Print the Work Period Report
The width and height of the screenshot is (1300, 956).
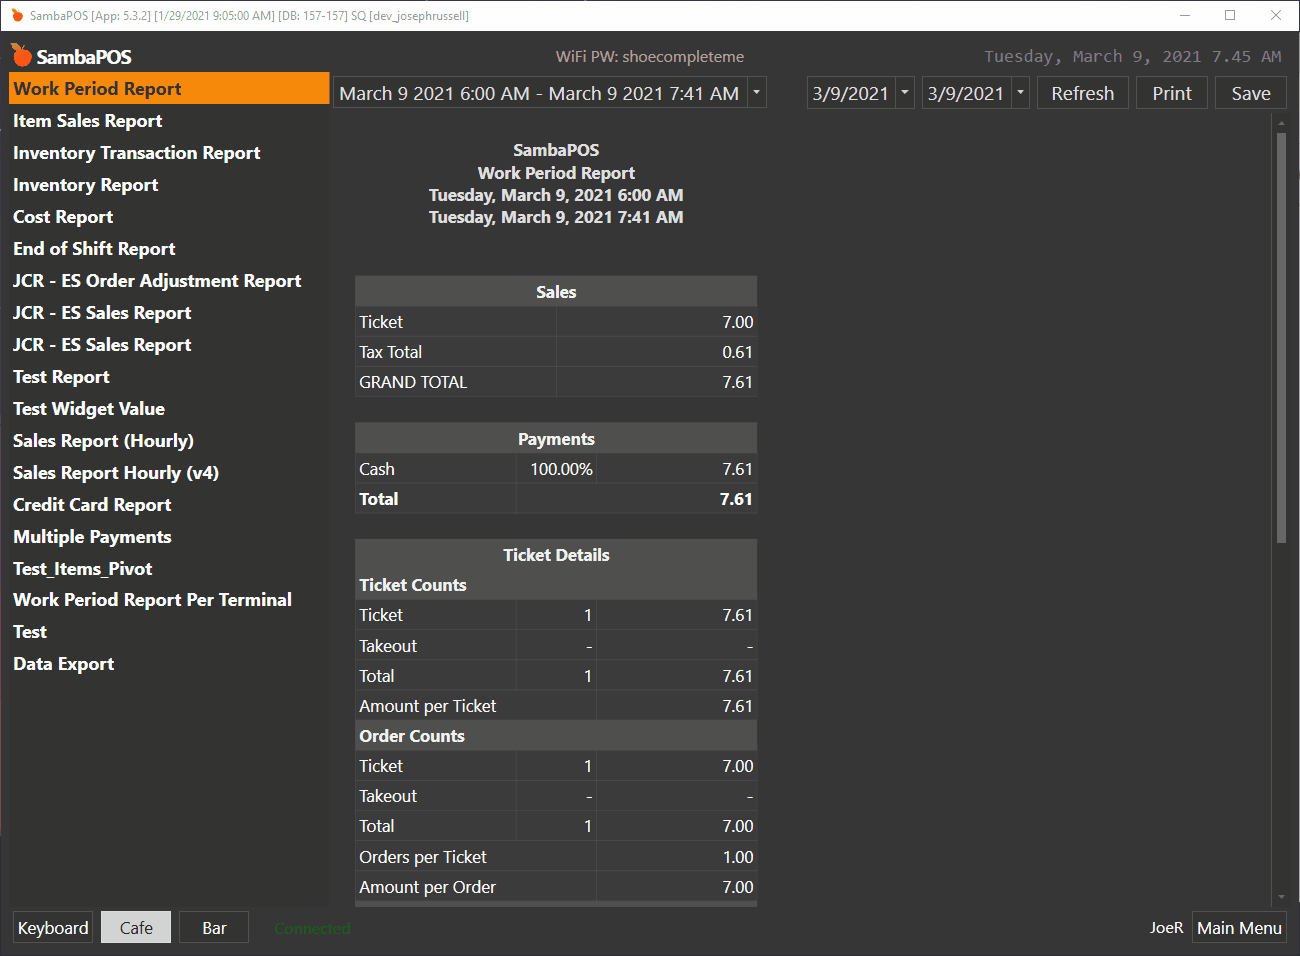point(1171,93)
